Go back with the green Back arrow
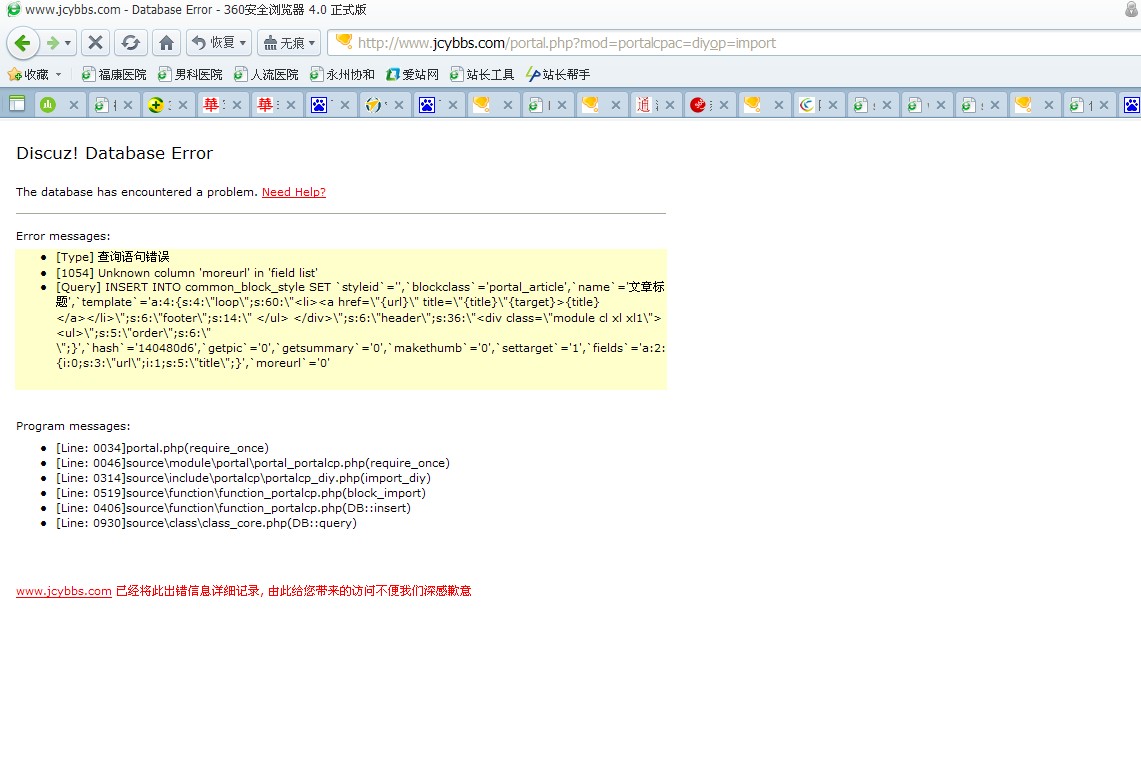This screenshot has height=758, width=1141. click(23, 43)
